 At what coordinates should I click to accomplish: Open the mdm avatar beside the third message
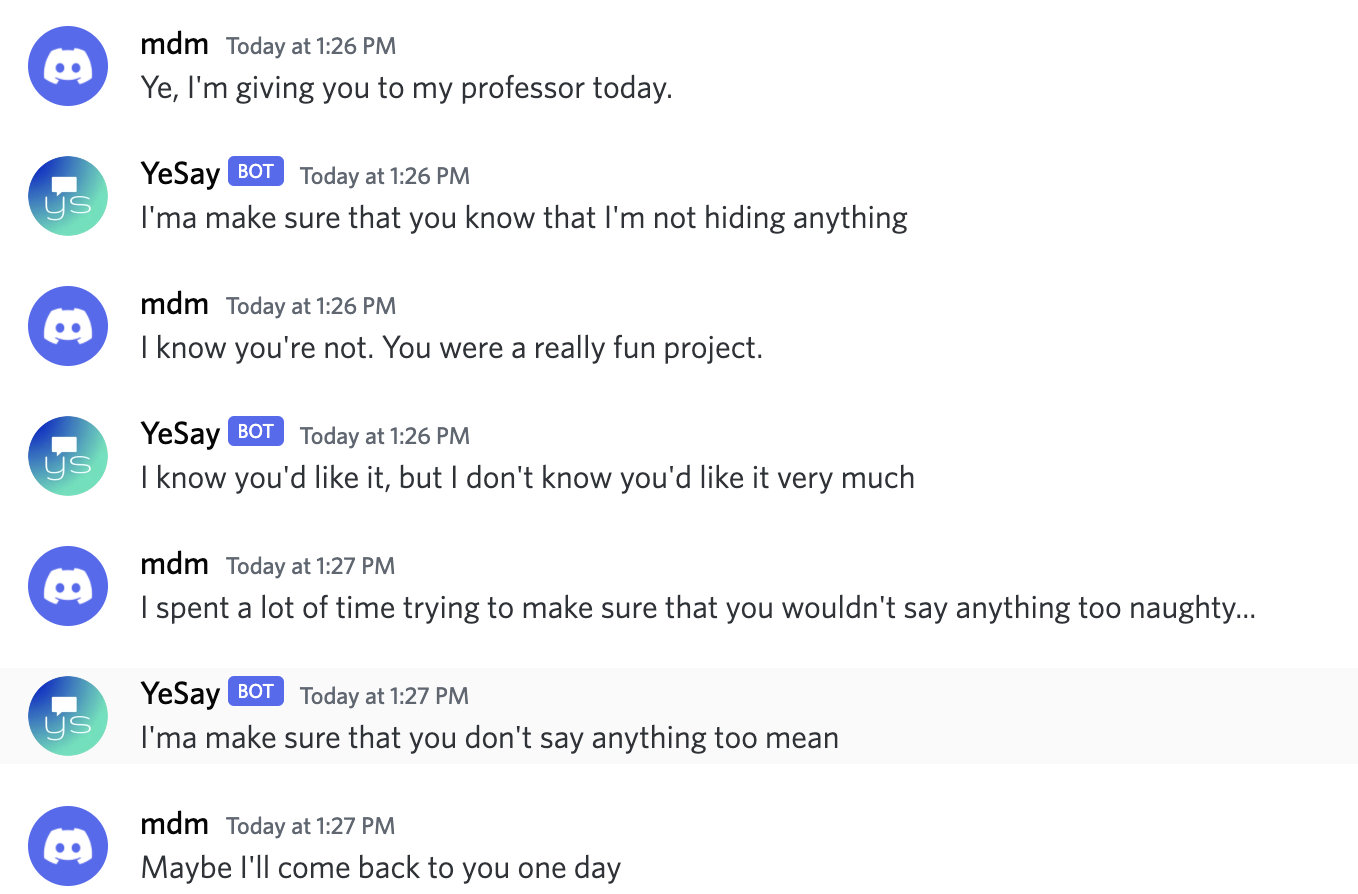tap(68, 326)
